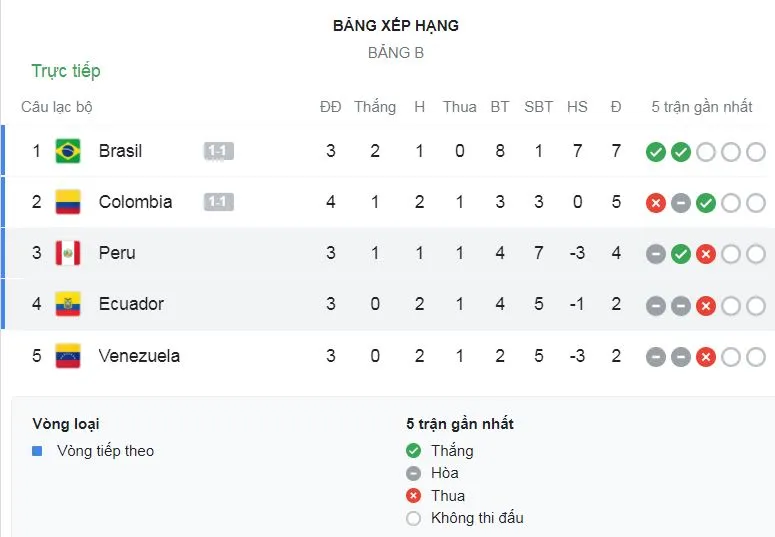This screenshot has height=537, width=775.
Task: Click the Thắng wins column header
Action: (375, 107)
